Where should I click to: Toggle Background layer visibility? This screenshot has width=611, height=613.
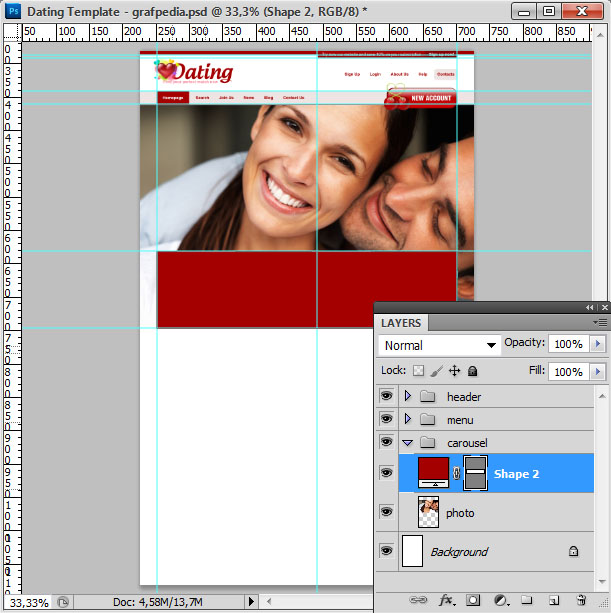tap(386, 550)
